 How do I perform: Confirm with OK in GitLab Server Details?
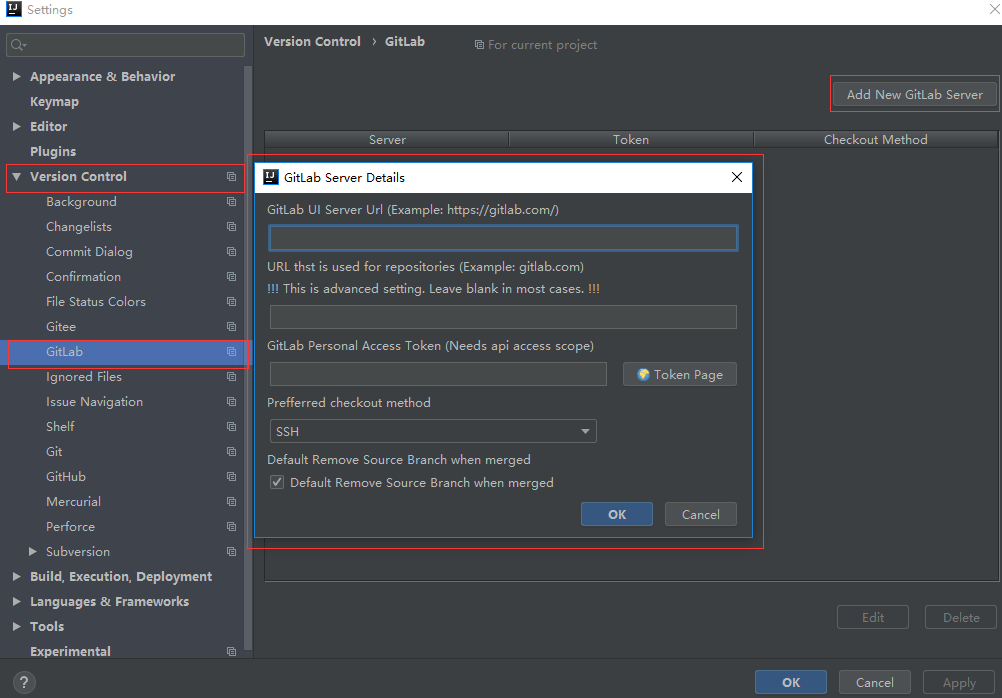click(x=617, y=515)
